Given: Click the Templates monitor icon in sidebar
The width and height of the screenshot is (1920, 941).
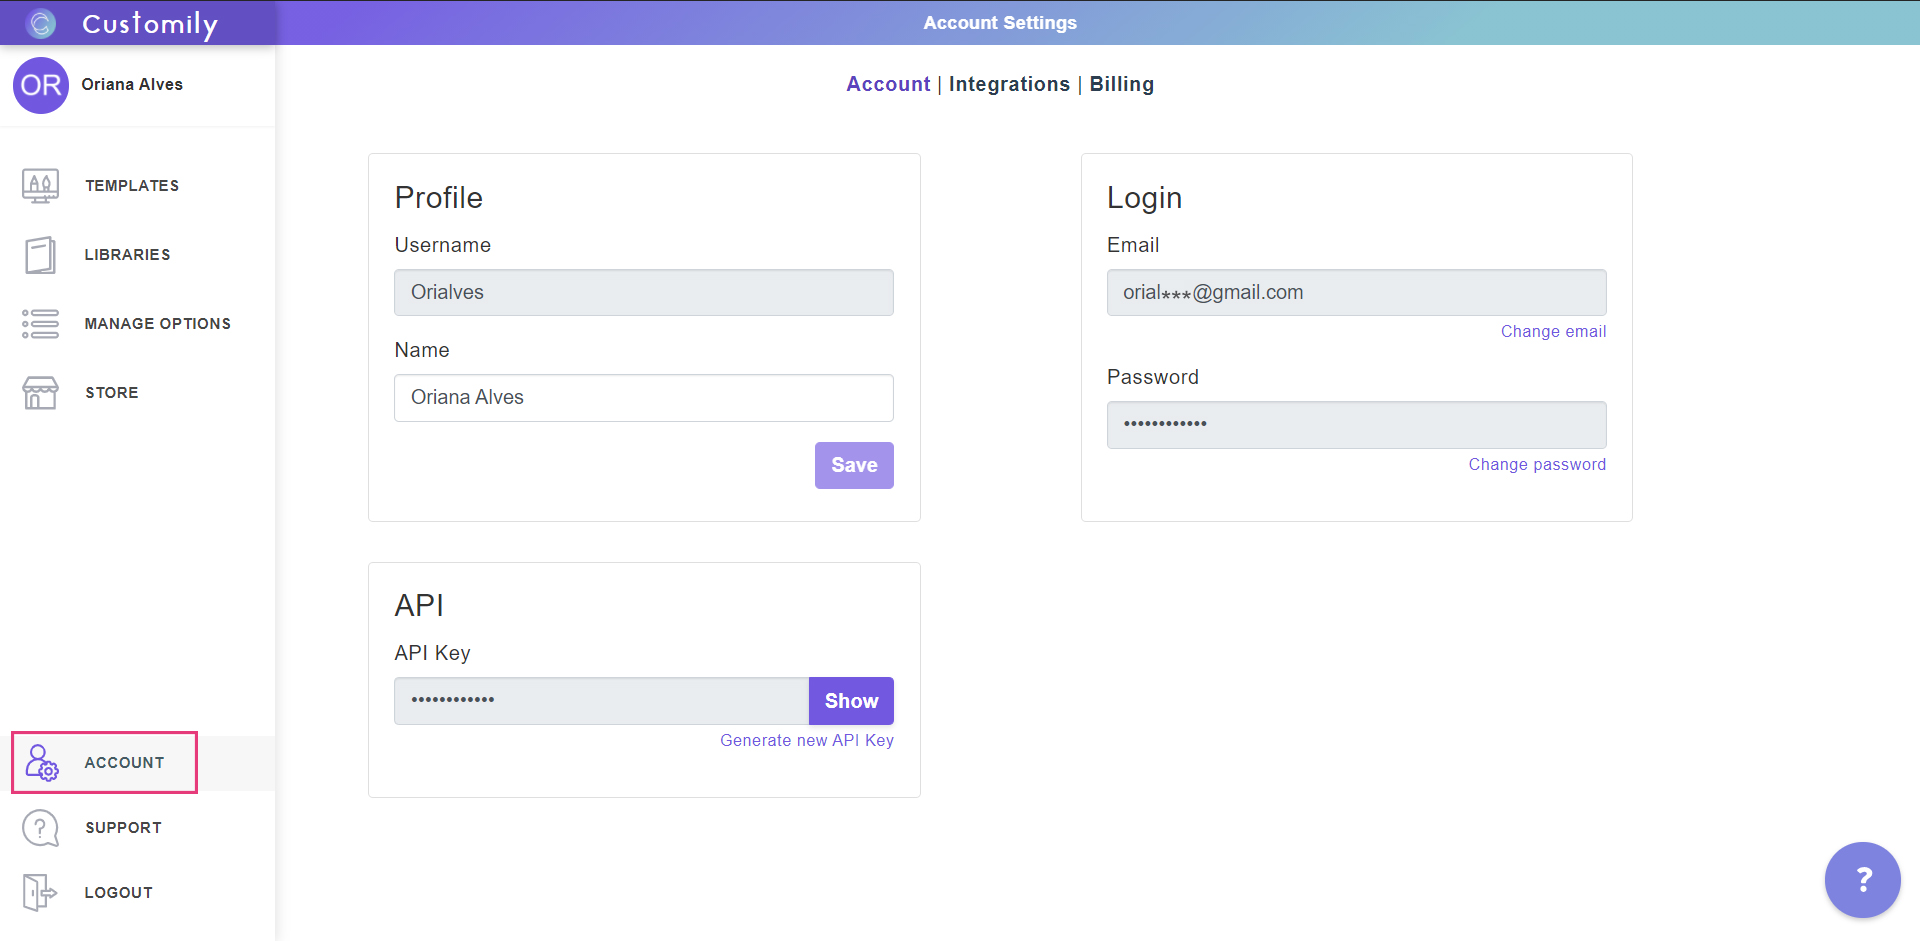Looking at the screenshot, I should pos(40,186).
